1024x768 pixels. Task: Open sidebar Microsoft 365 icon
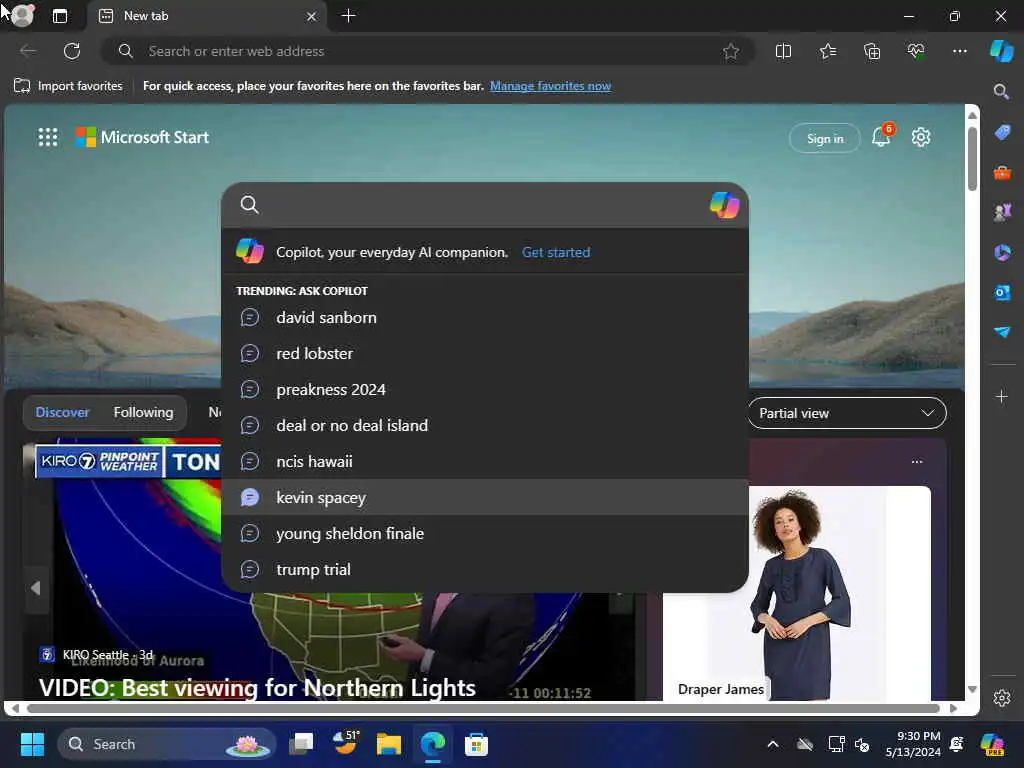point(1002,252)
